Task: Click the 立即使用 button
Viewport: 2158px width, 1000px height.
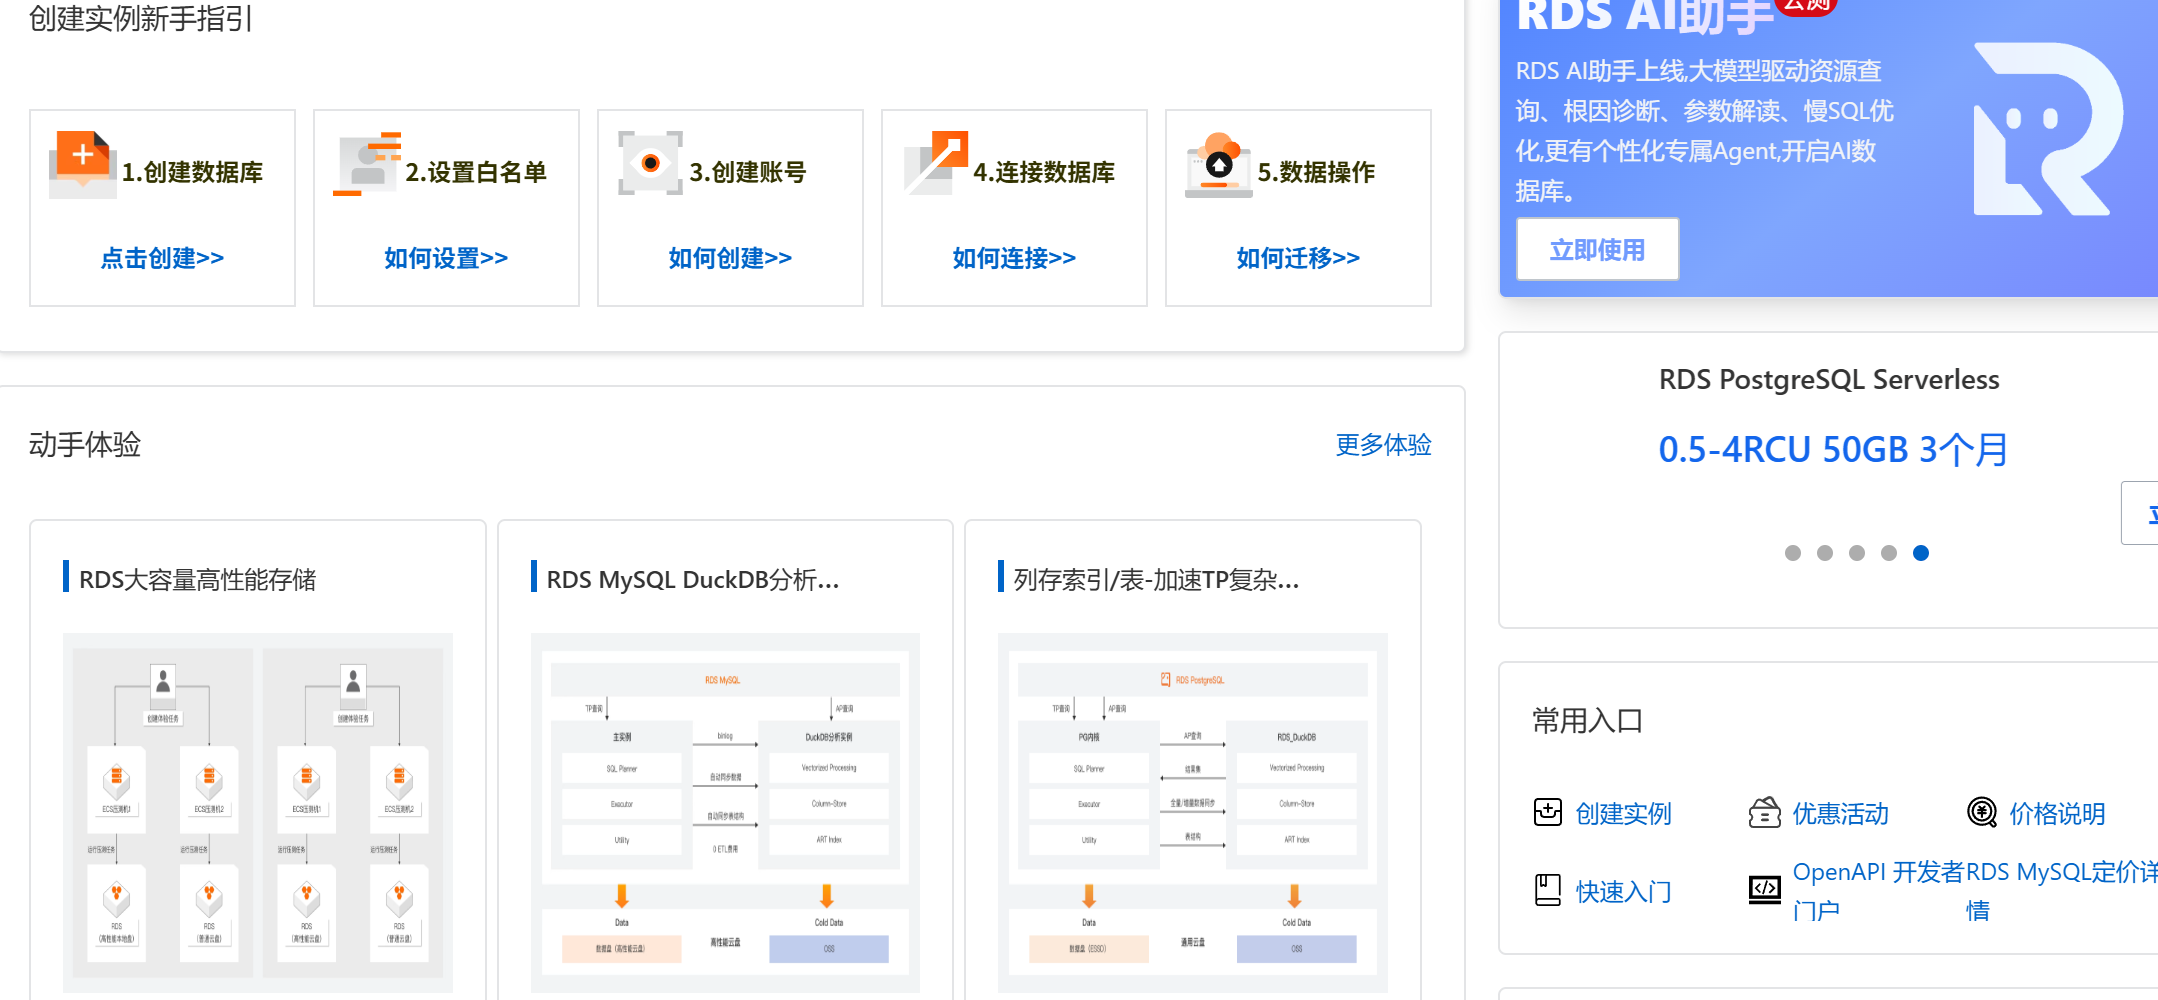Action: pos(1597,249)
